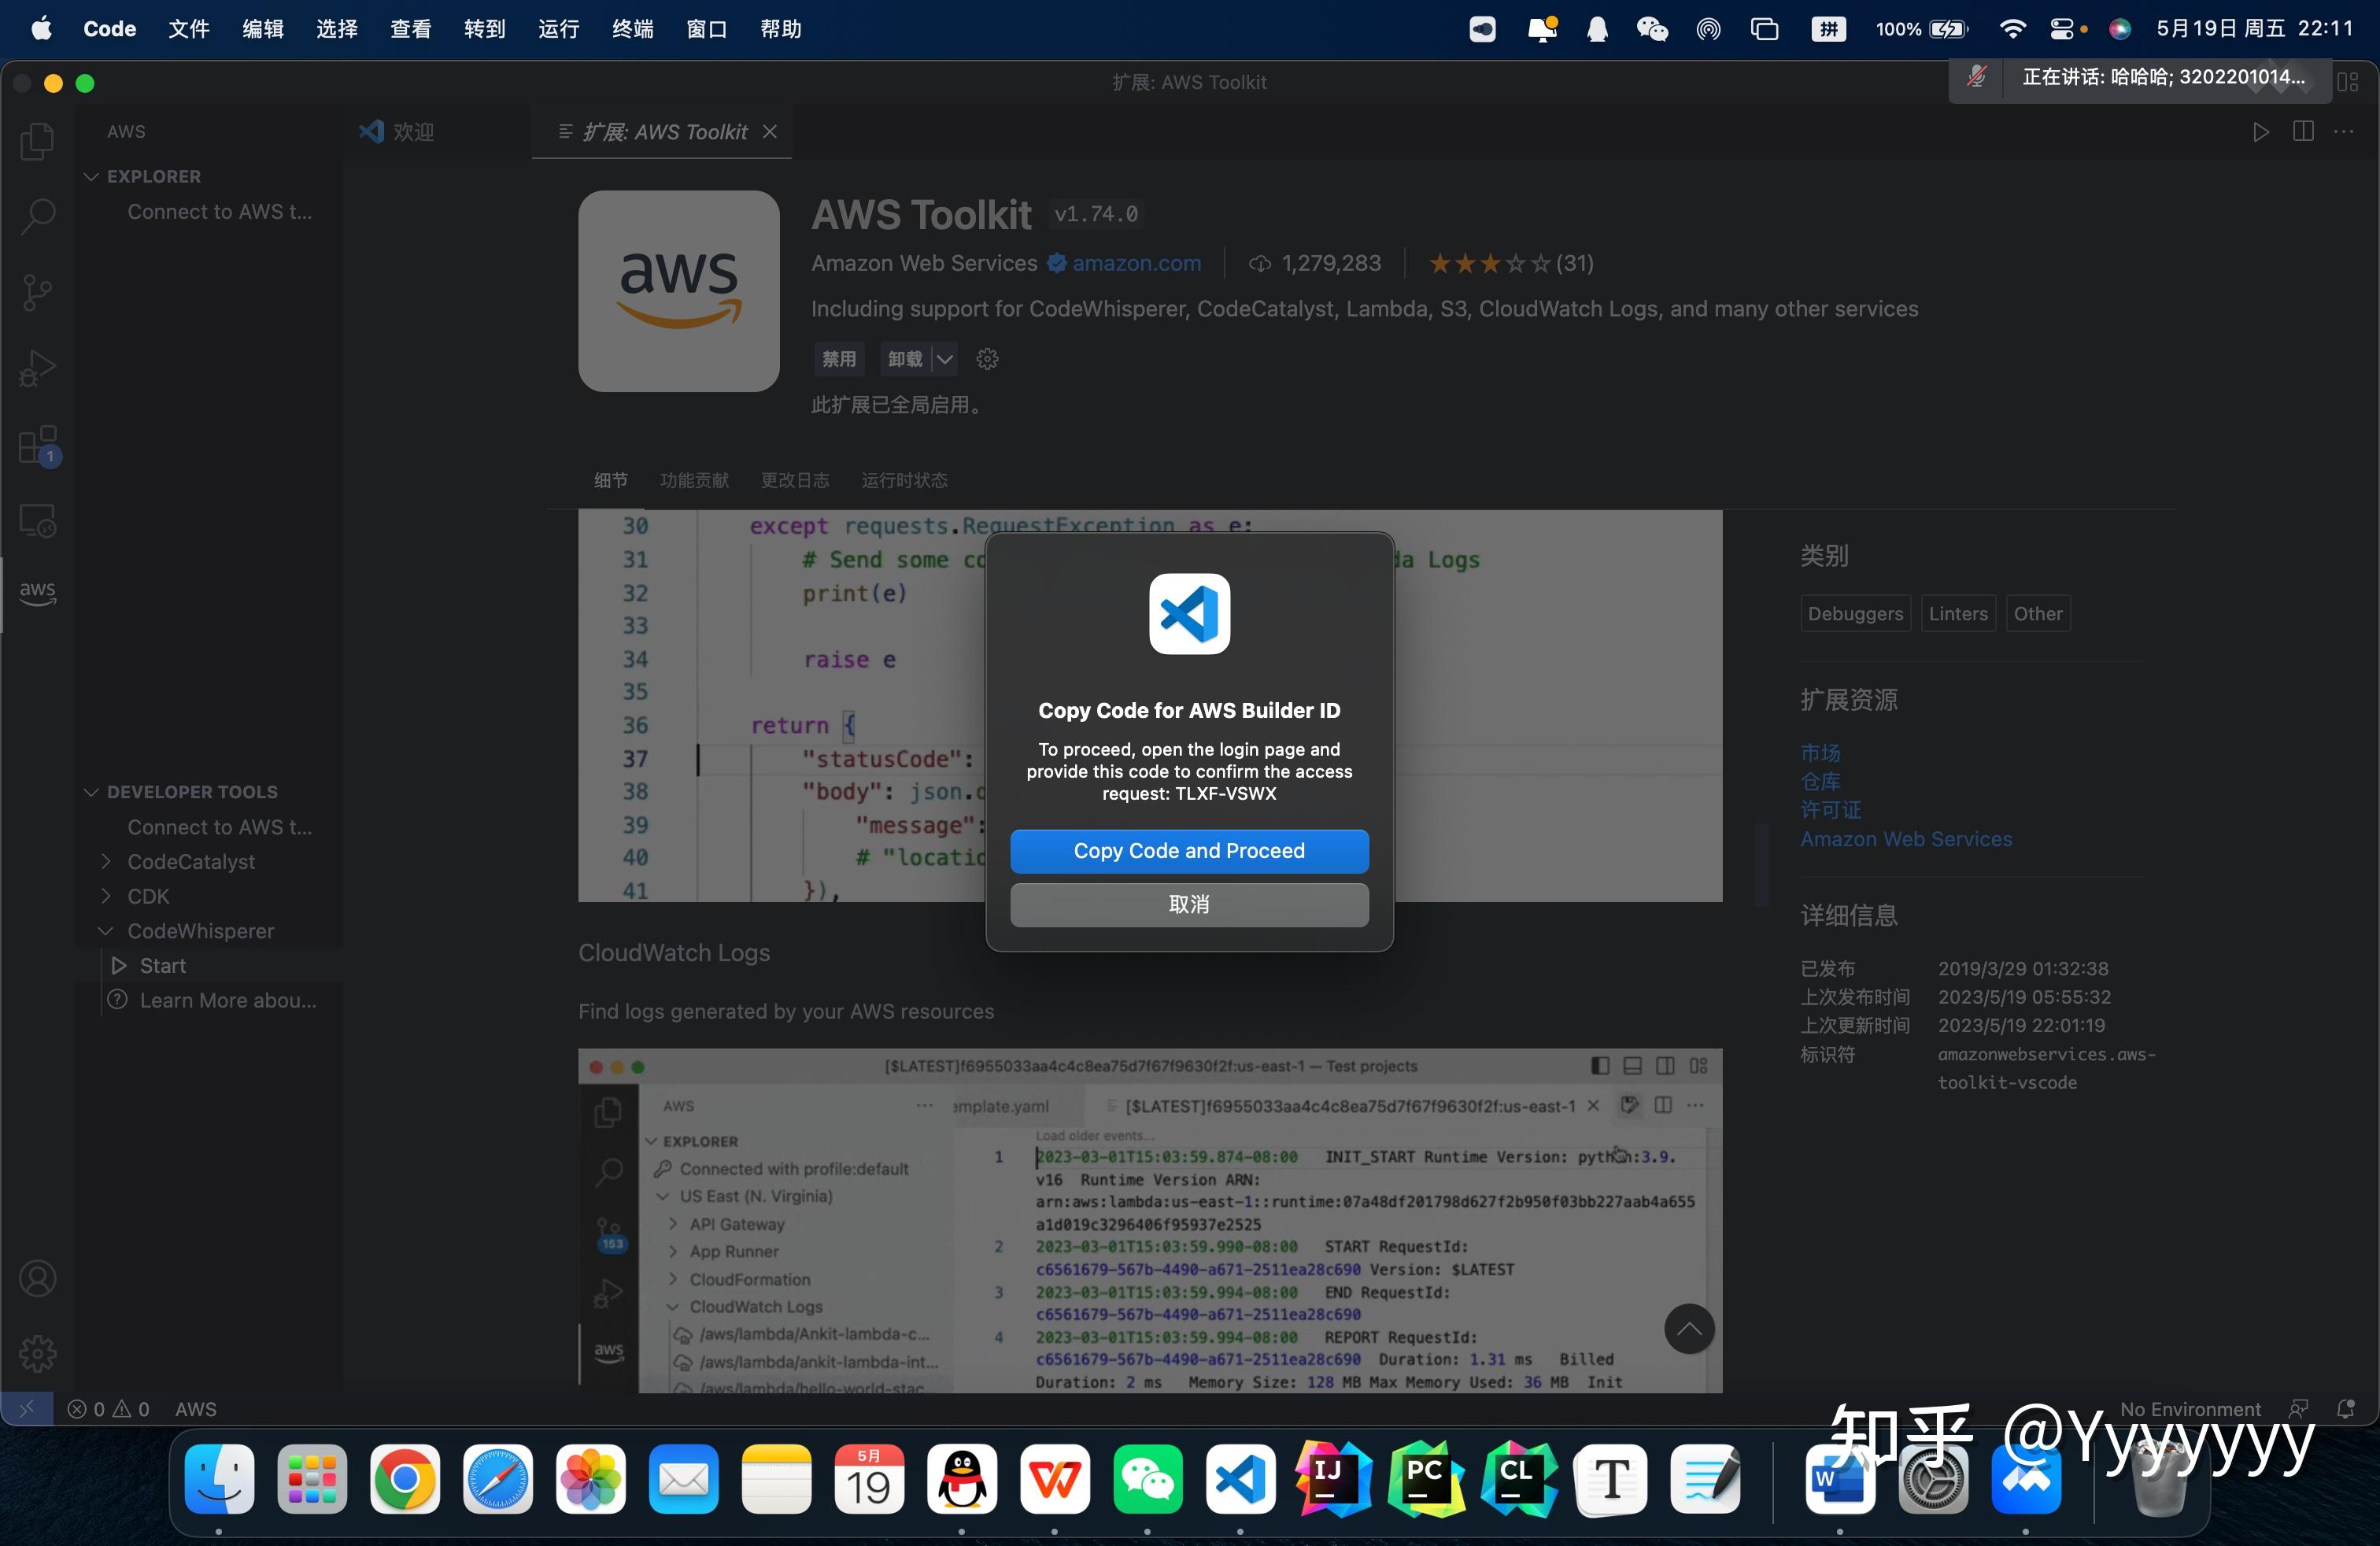
Task: Open Run and Debug view icon
Action: 37,369
